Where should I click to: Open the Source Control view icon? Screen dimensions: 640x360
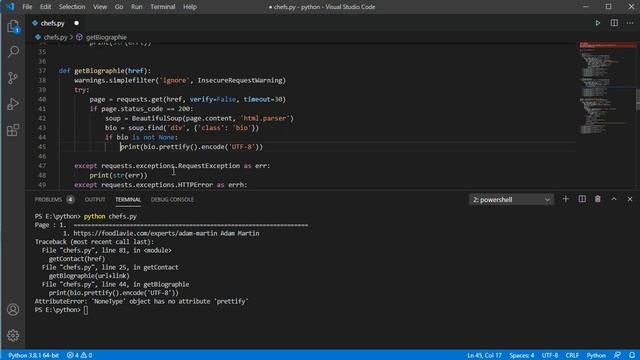13,78
